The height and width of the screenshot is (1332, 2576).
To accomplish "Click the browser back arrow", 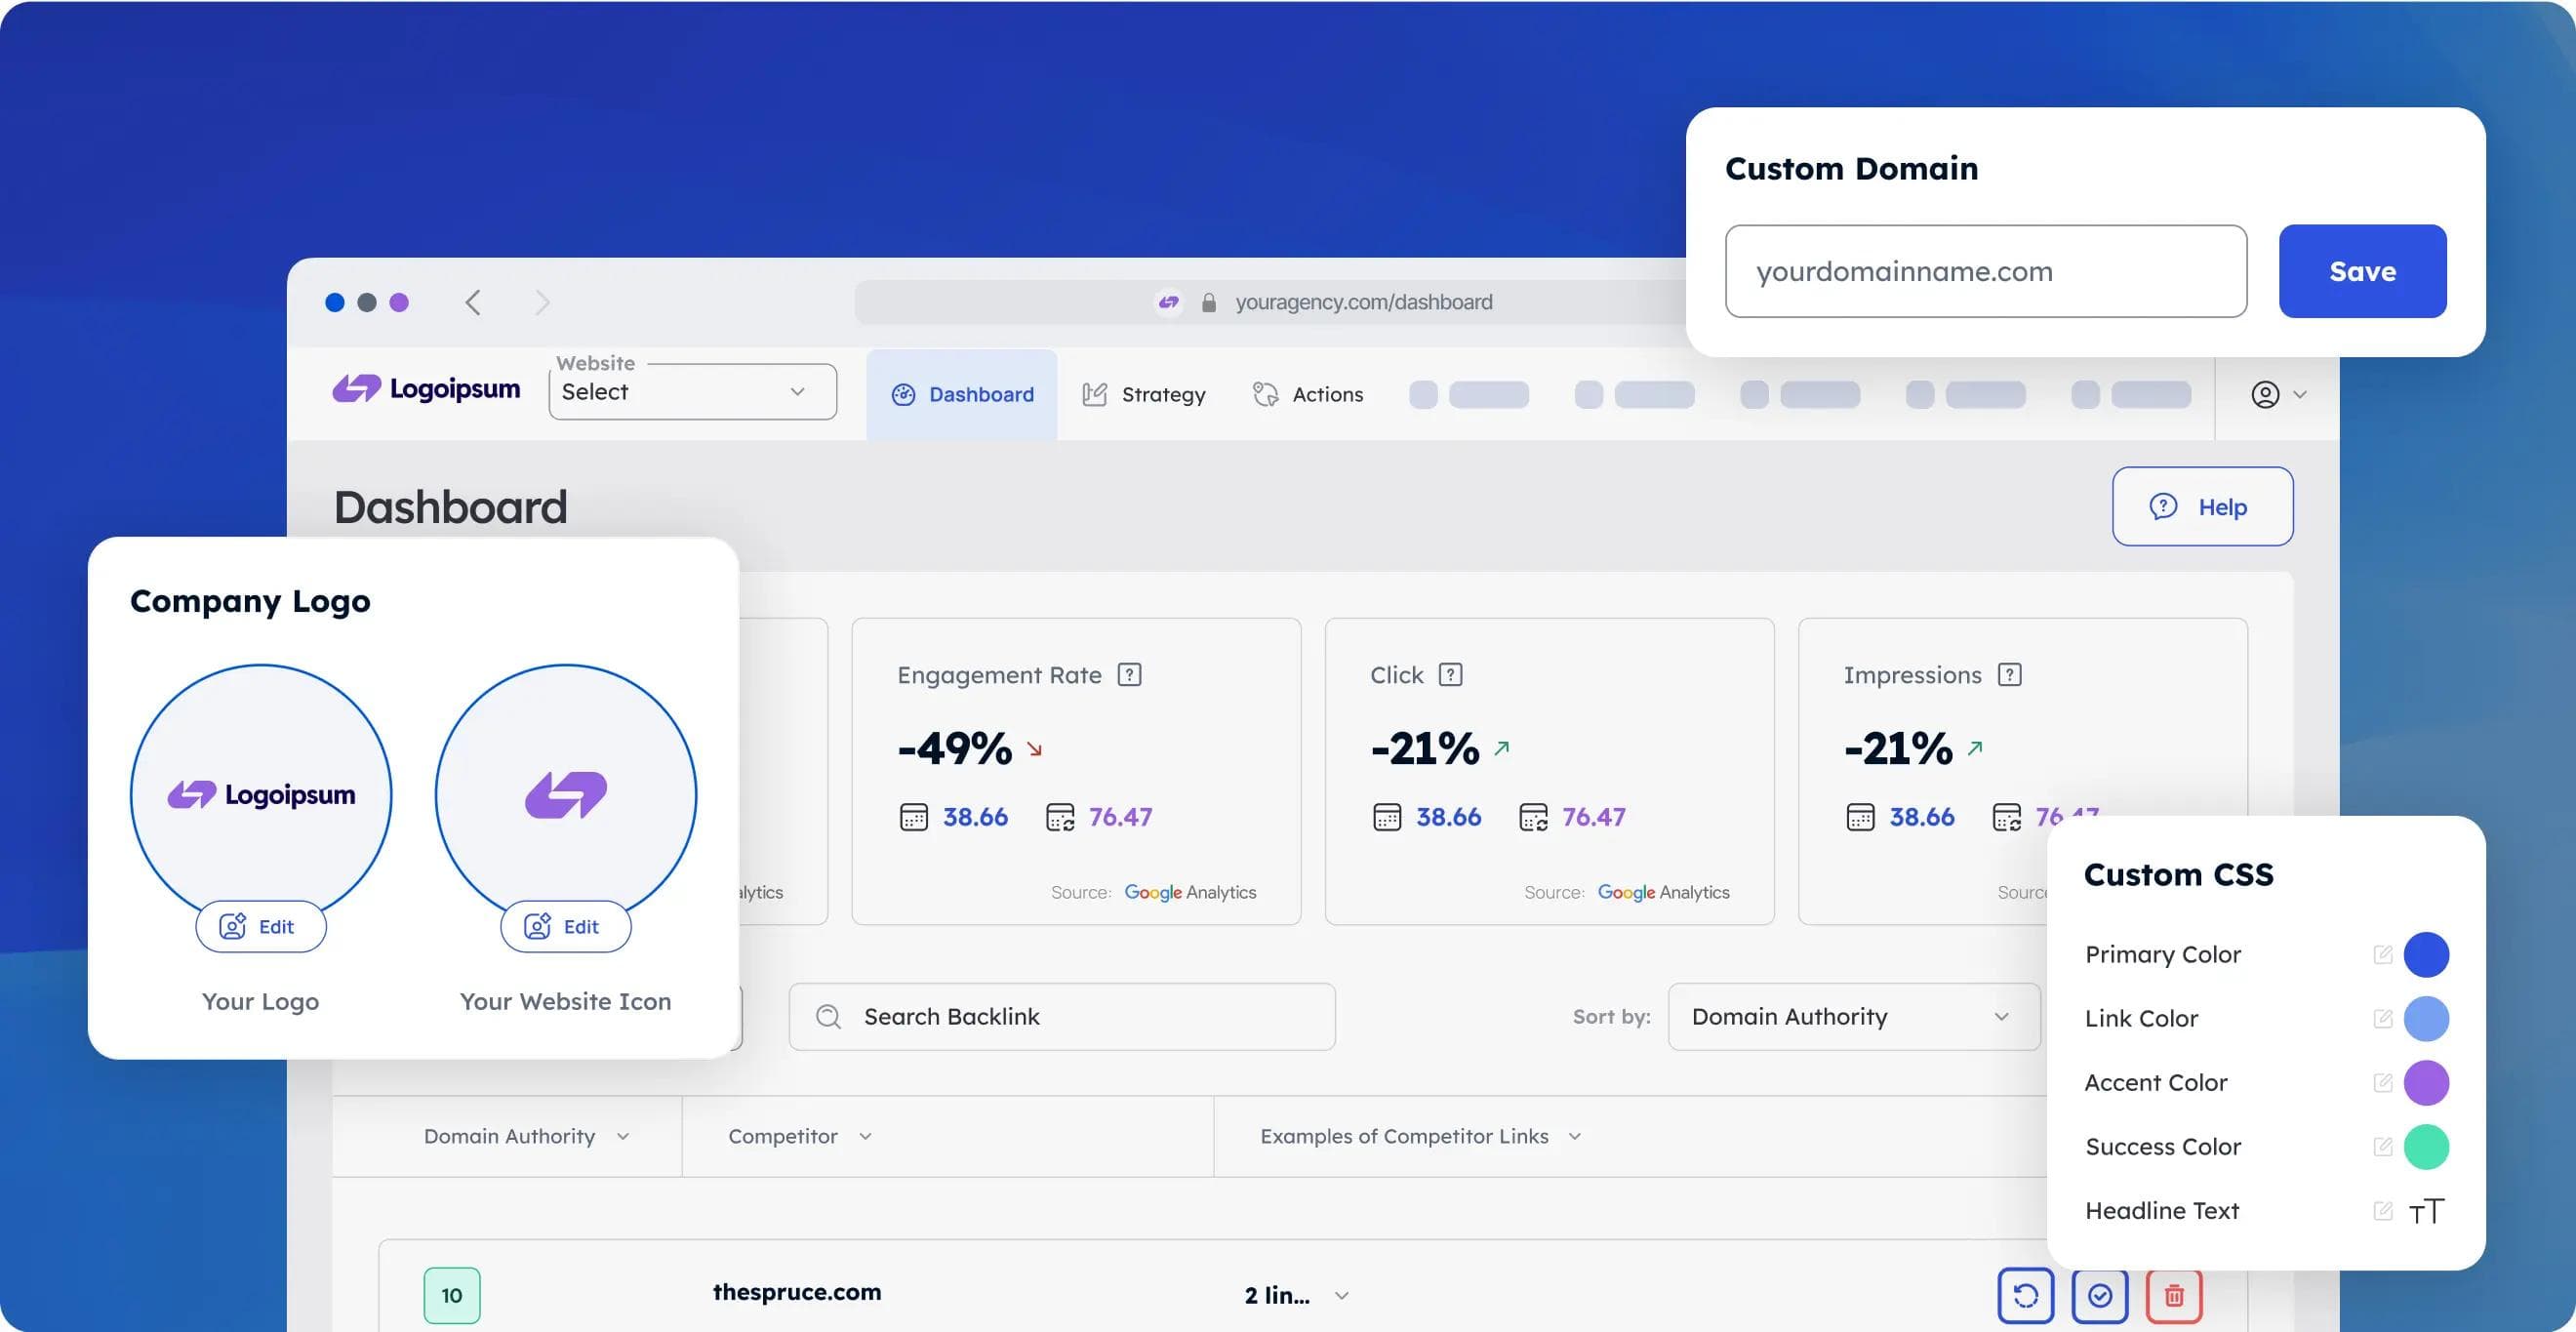I will click(x=473, y=302).
